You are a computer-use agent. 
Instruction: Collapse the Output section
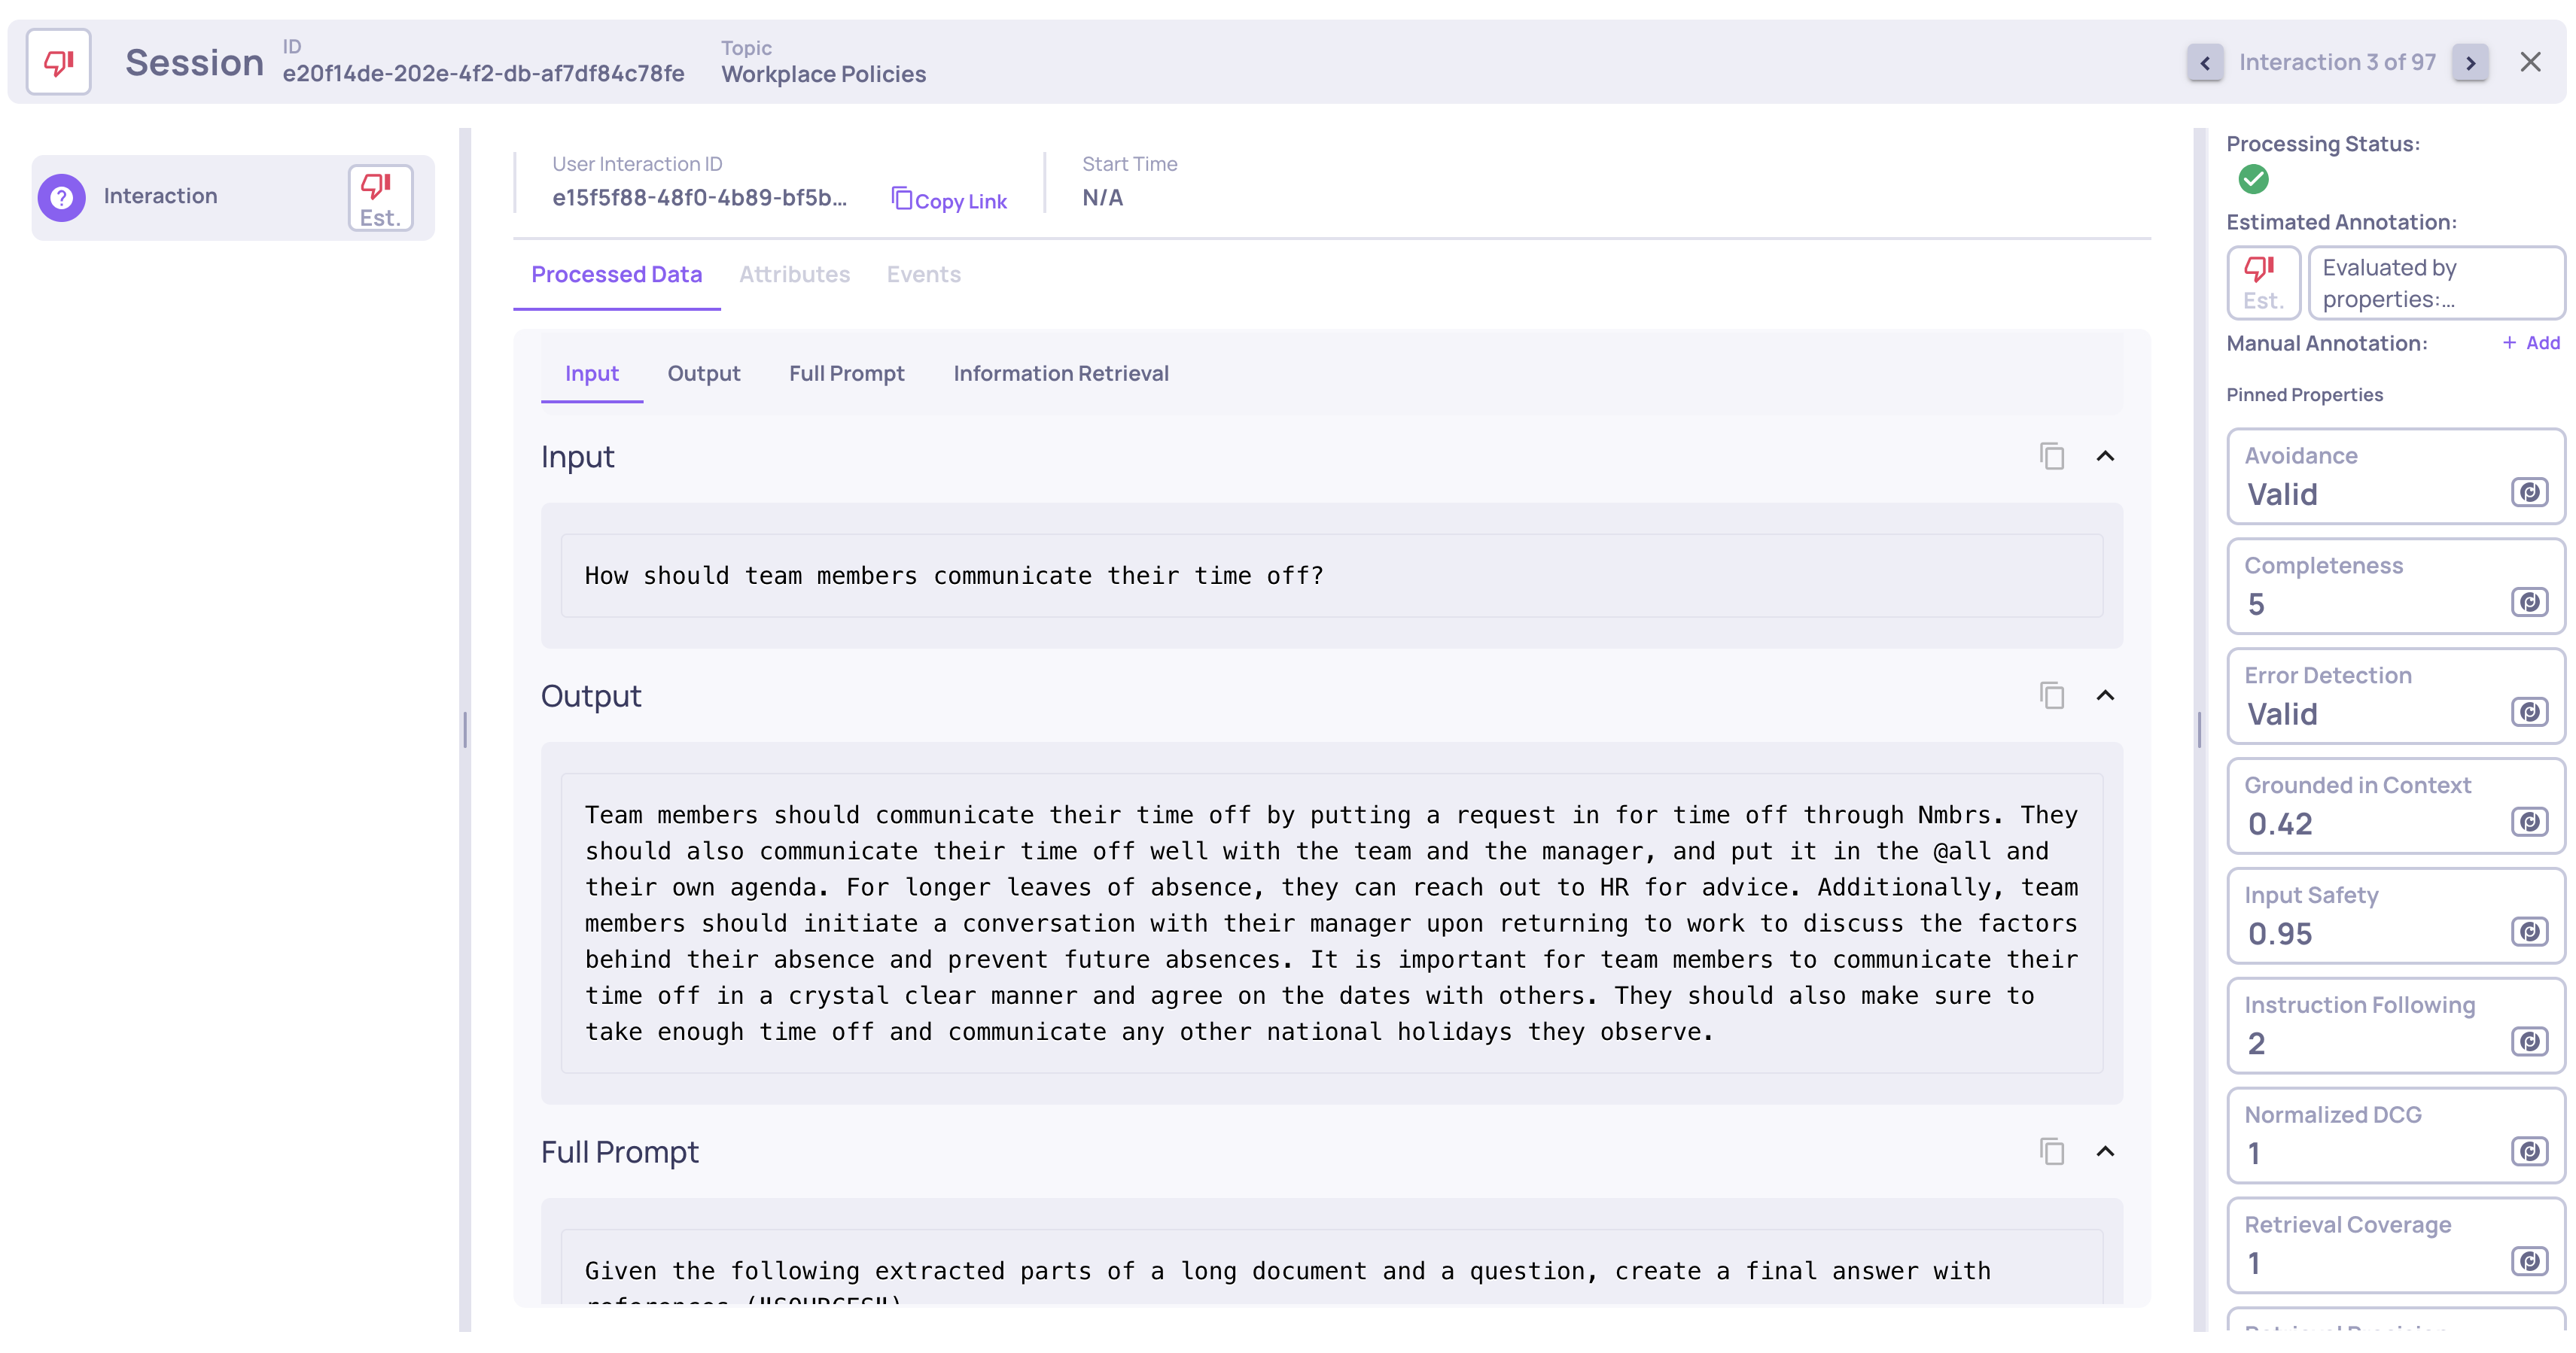[x=2105, y=696]
